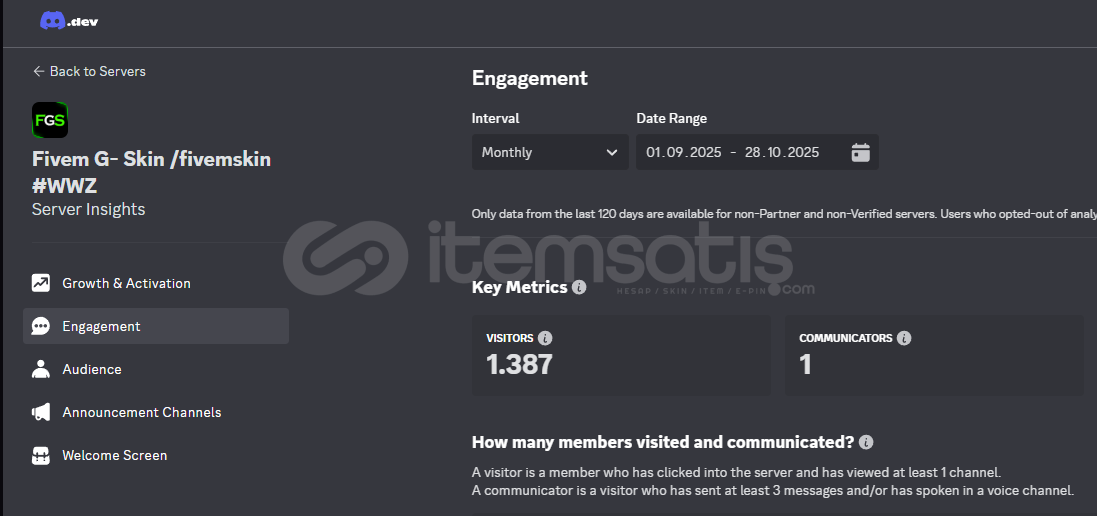
Task: Navigate to Welcome Screen page
Action: point(115,455)
